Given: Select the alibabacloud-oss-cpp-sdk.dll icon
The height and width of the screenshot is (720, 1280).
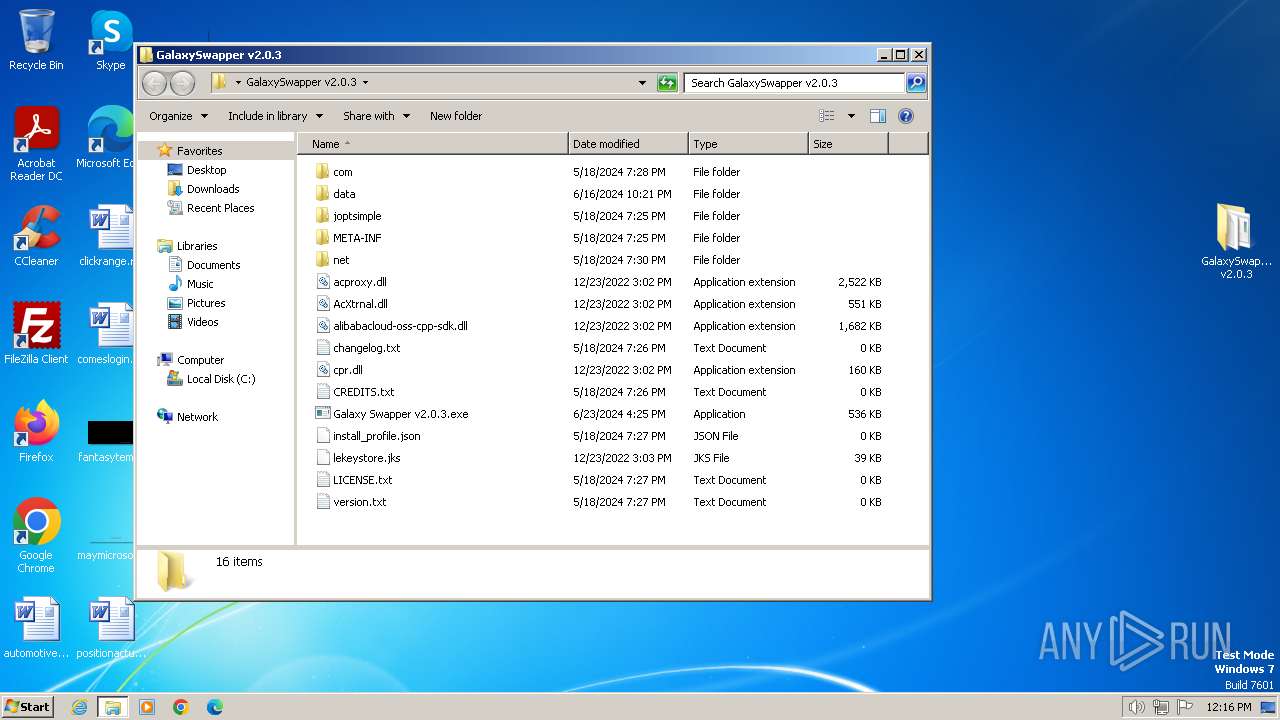Looking at the screenshot, I should 322,326.
